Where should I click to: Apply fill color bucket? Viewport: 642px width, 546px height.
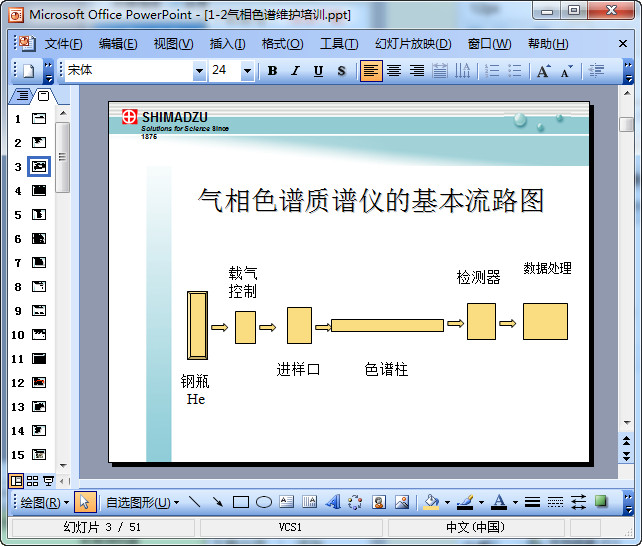(431, 502)
